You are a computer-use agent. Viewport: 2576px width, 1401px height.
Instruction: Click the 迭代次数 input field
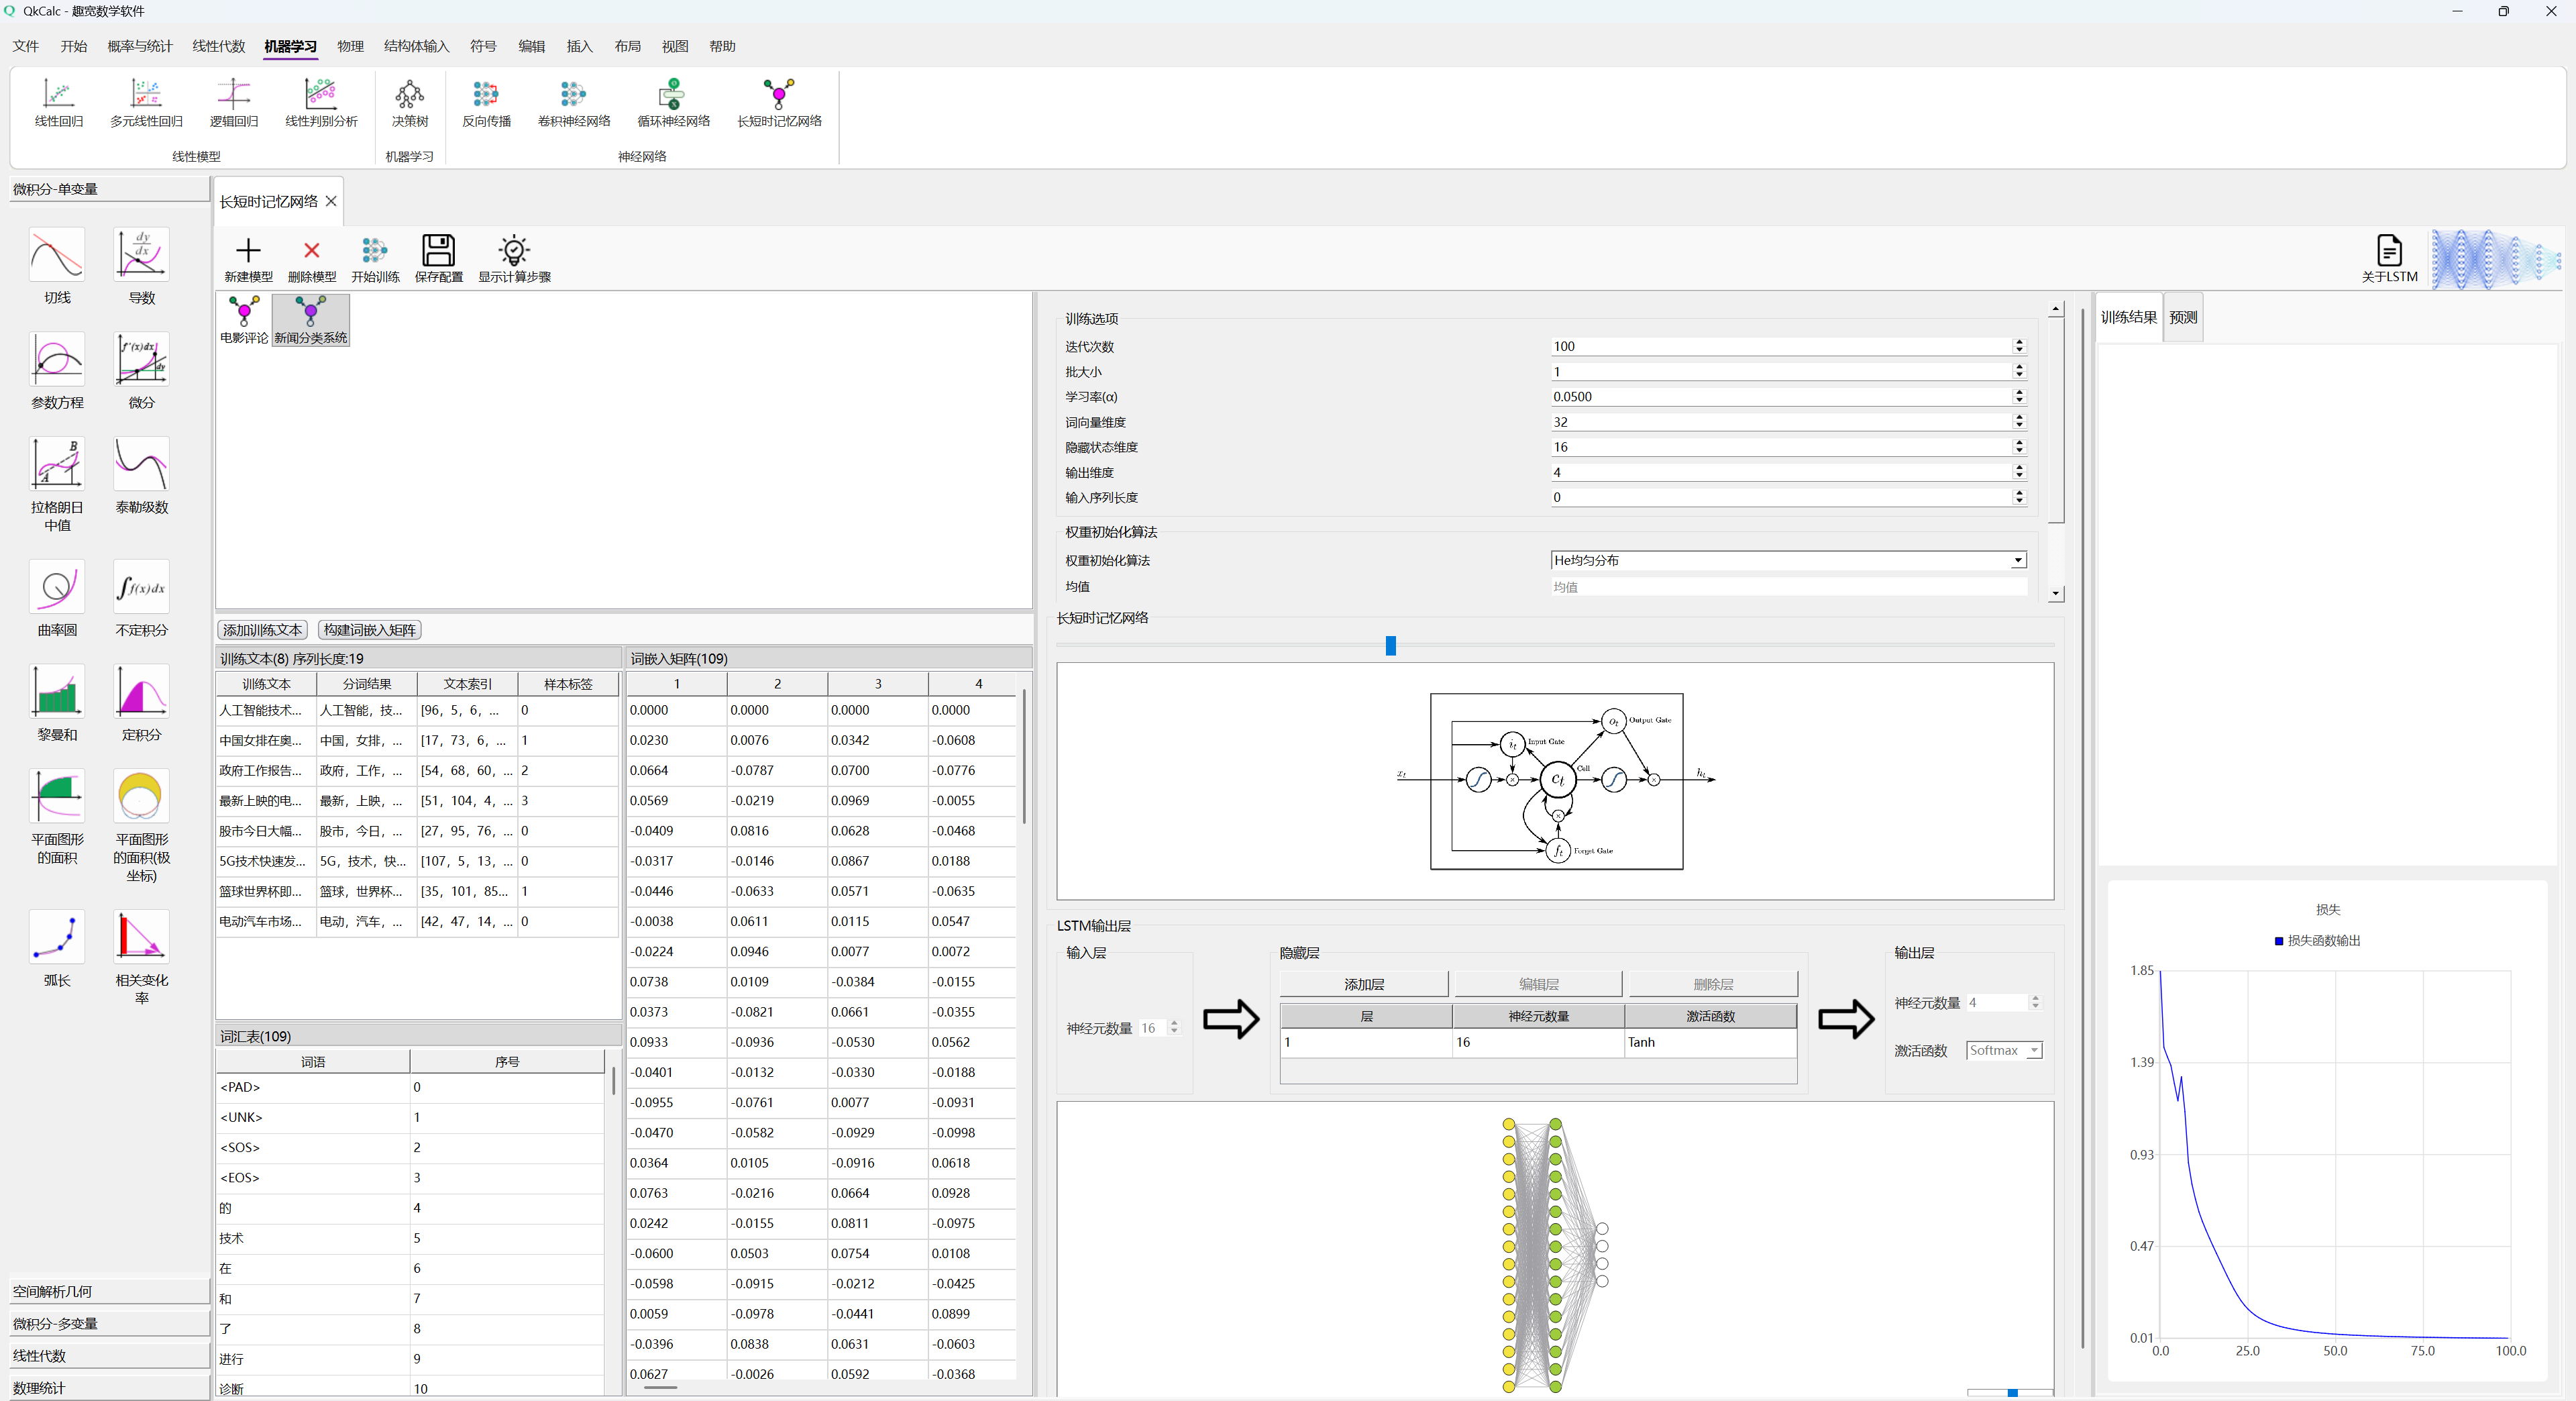(x=1780, y=346)
